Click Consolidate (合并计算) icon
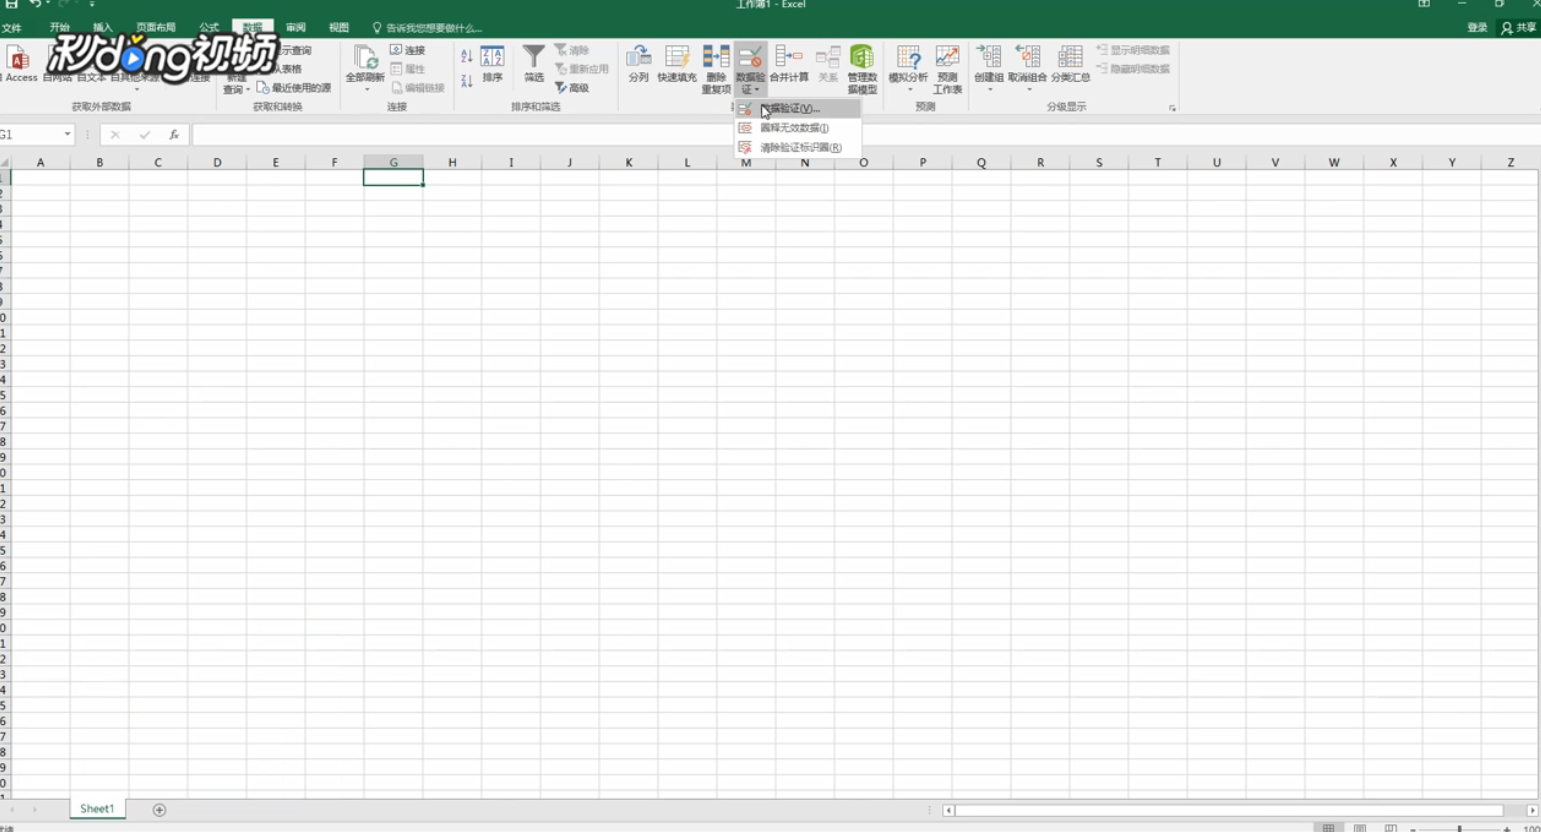1541x832 pixels. coord(789,64)
